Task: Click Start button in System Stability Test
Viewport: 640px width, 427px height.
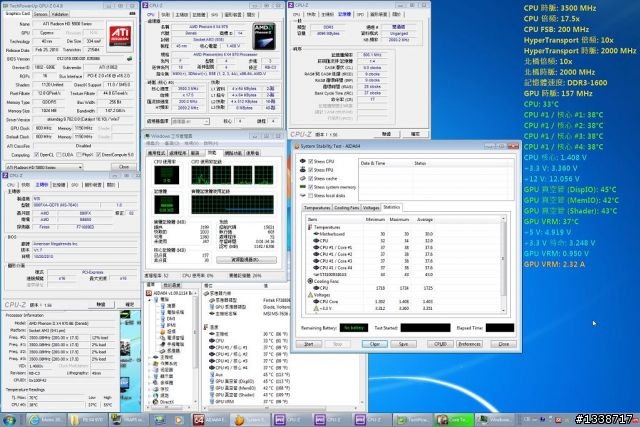Action: pyautogui.click(x=309, y=344)
